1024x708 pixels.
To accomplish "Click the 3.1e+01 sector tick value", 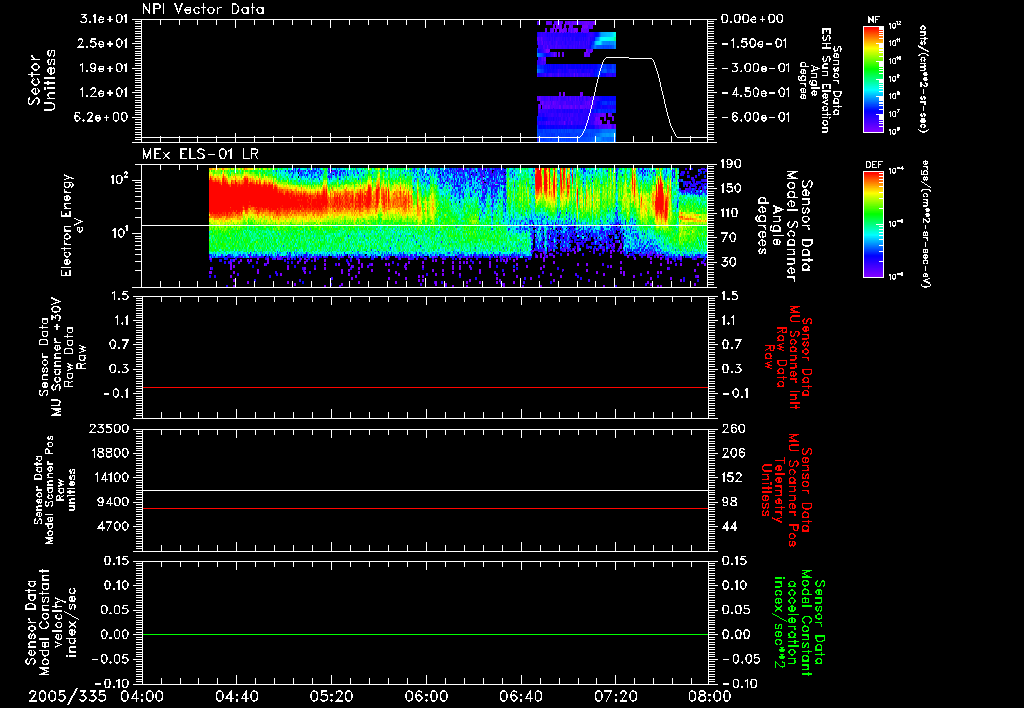I will tap(104, 19).
